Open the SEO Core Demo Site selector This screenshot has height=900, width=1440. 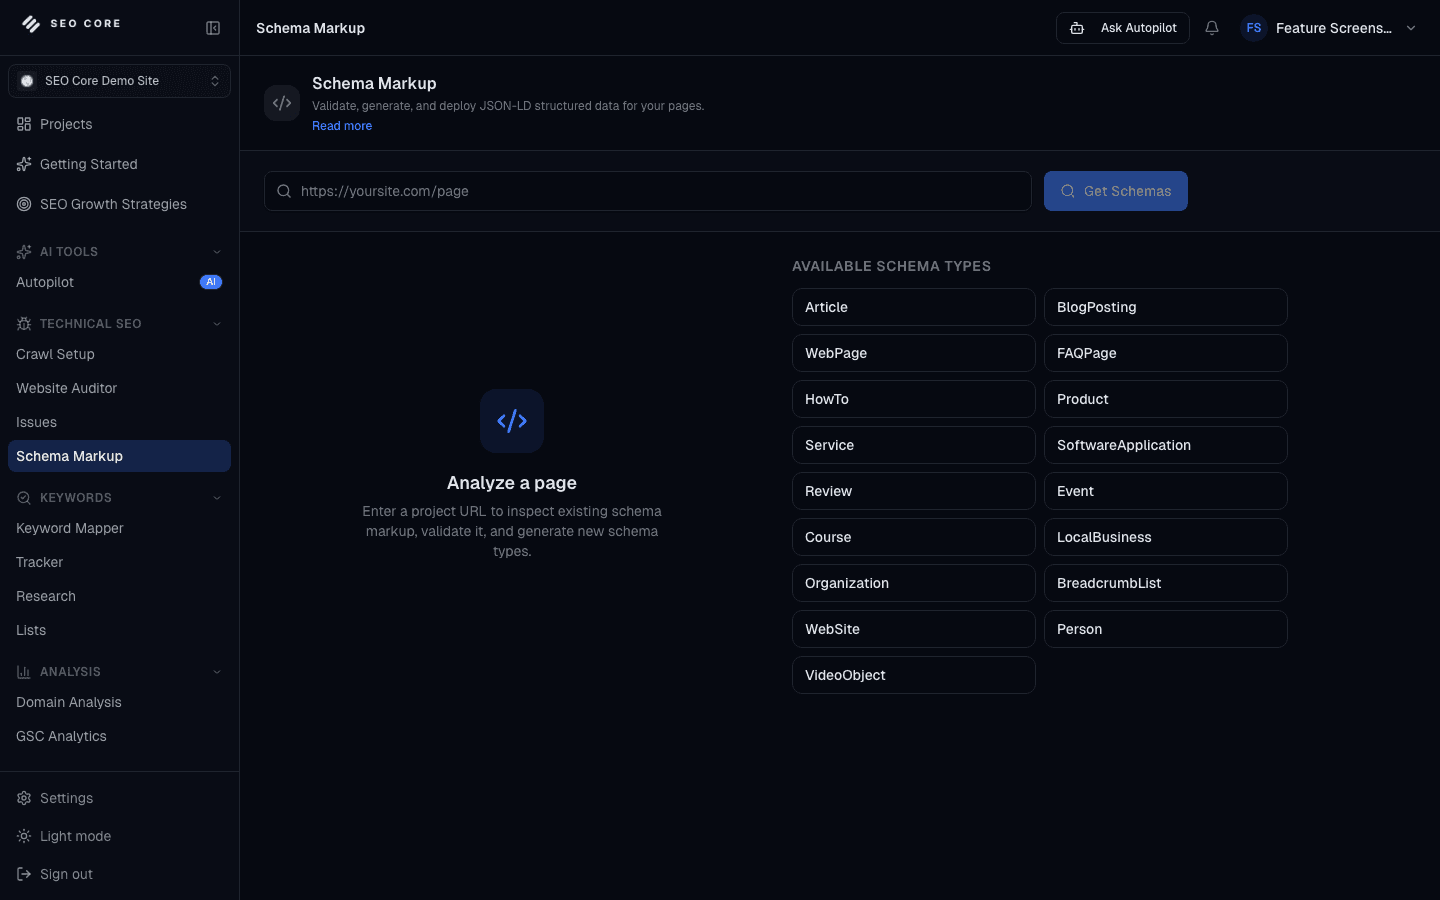tap(119, 81)
